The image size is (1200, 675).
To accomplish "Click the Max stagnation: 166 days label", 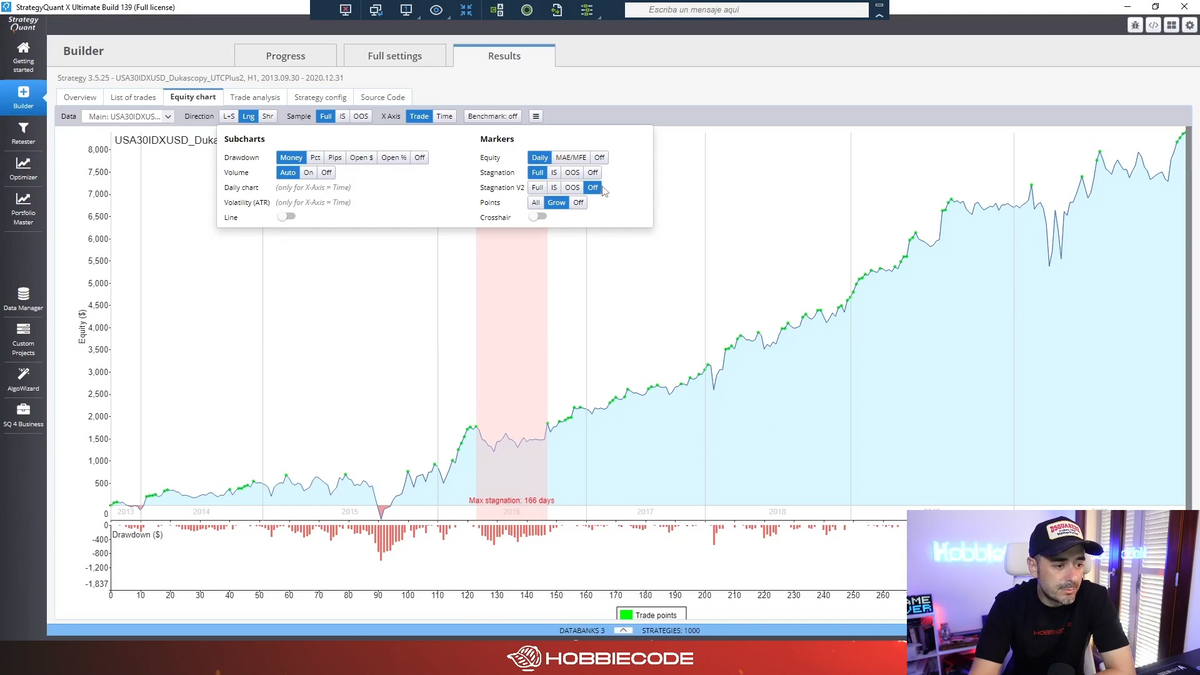I will tap(511, 500).
